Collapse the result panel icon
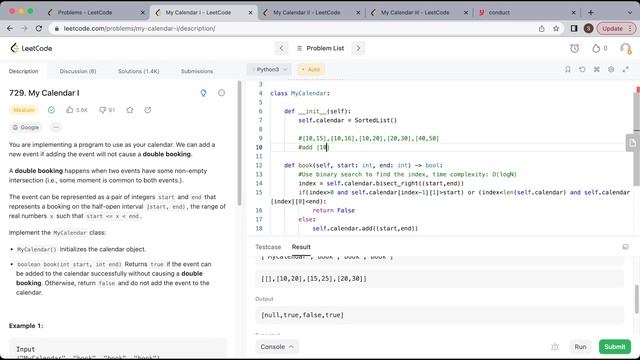 pos(625,247)
